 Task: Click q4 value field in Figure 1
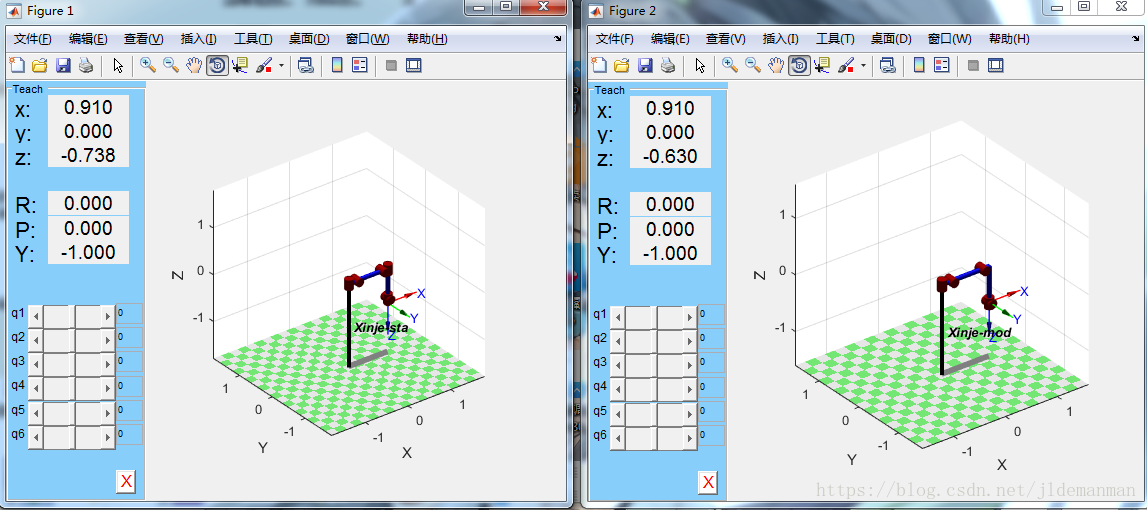[x=129, y=386]
